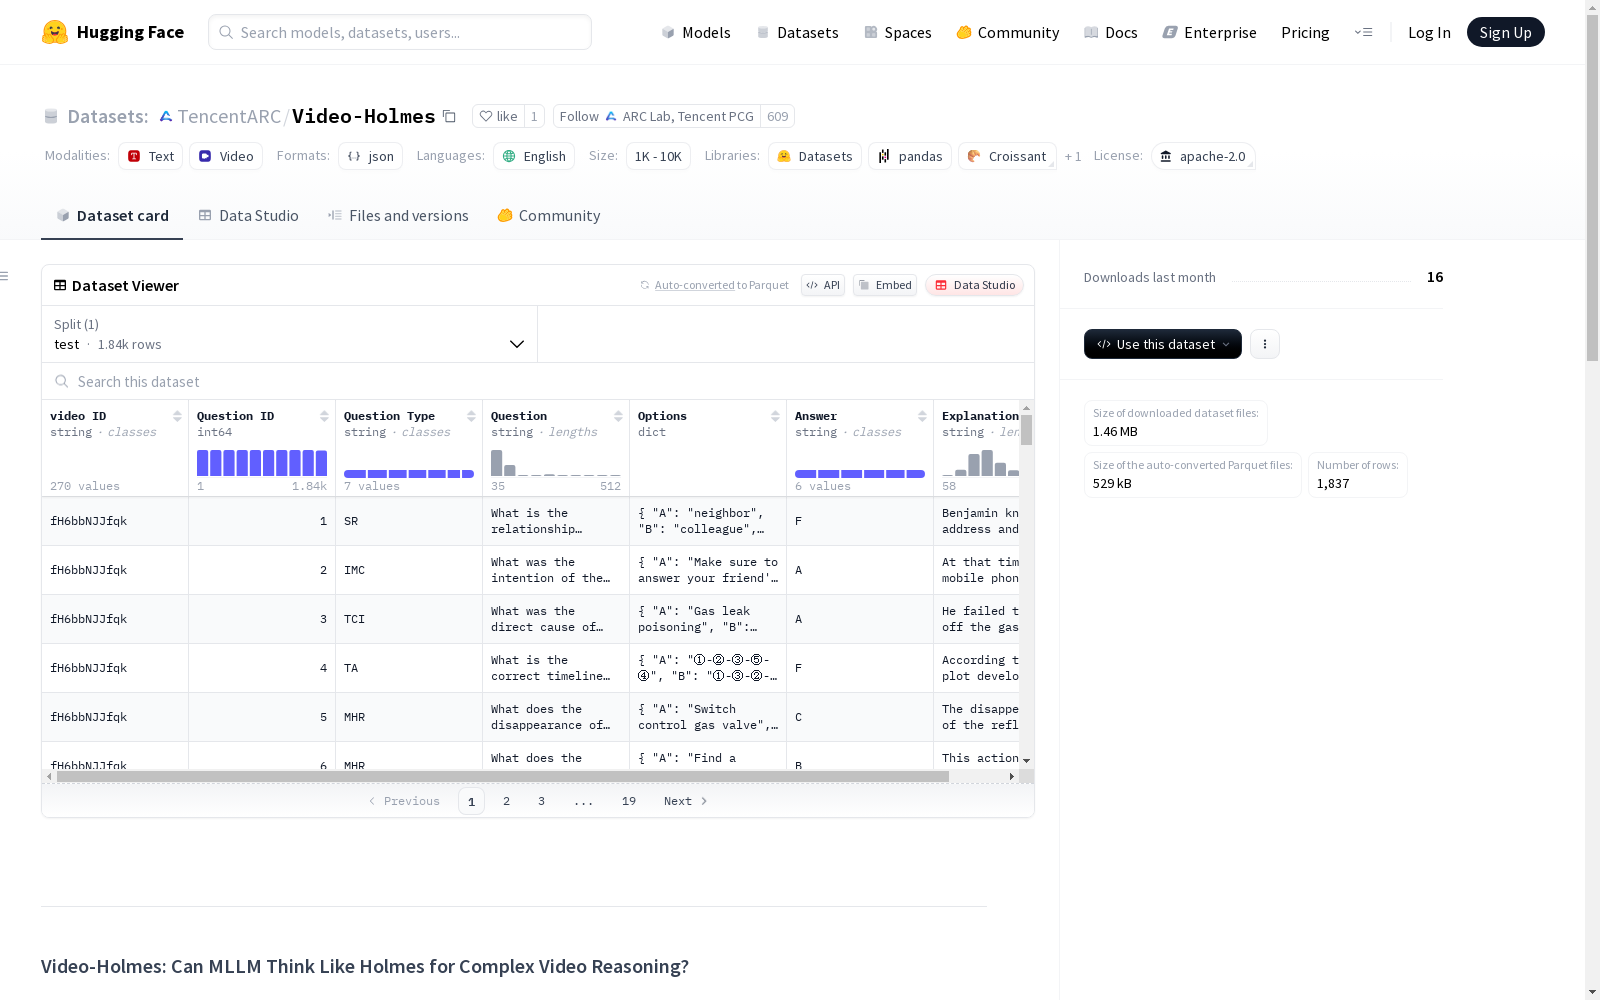Open Community in the top navigation
Viewport: 1600px width, 1000px height.
click(x=1008, y=32)
